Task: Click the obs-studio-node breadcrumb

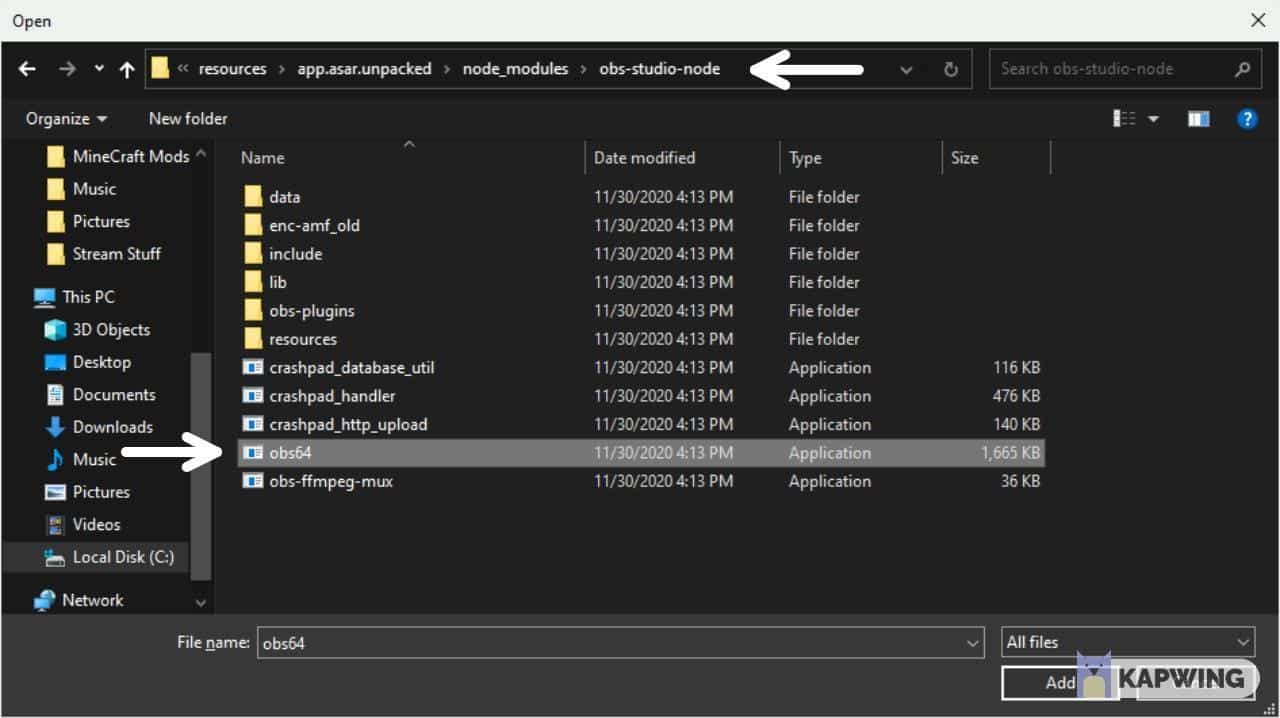Action: 659,69
